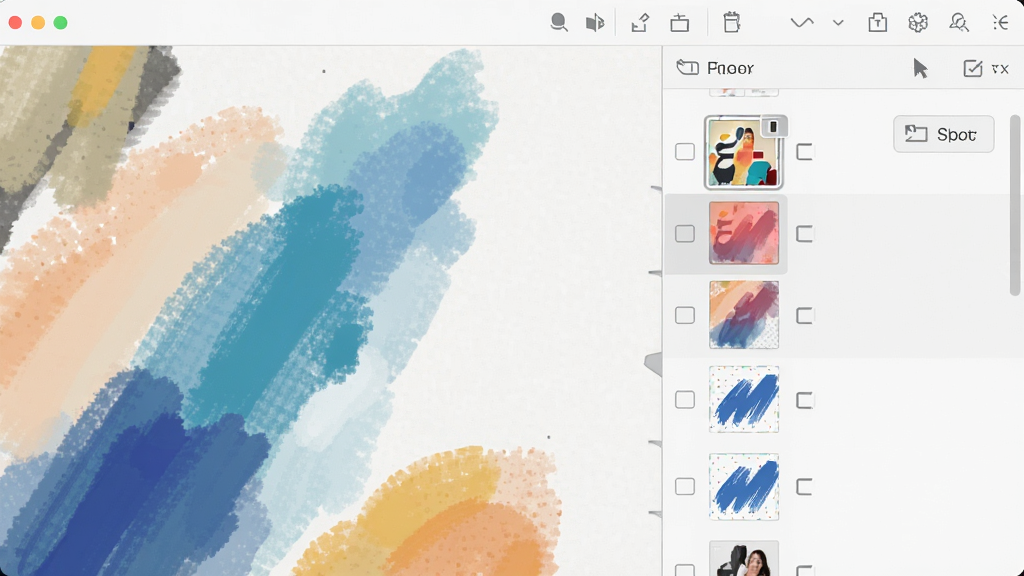Click the speaker sound icon in the toolbar

click(x=594, y=24)
